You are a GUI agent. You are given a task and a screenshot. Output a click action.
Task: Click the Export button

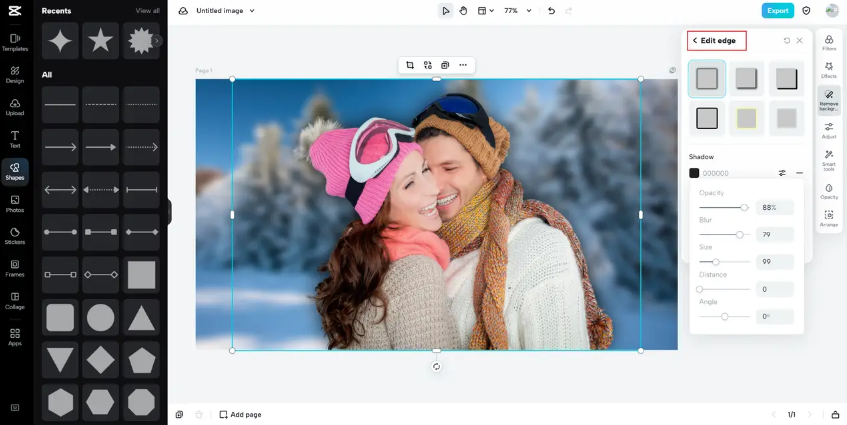(x=777, y=10)
